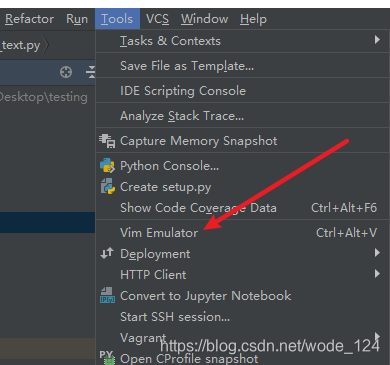
Task: Toggle Vim Emulator
Action: click(x=242, y=232)
